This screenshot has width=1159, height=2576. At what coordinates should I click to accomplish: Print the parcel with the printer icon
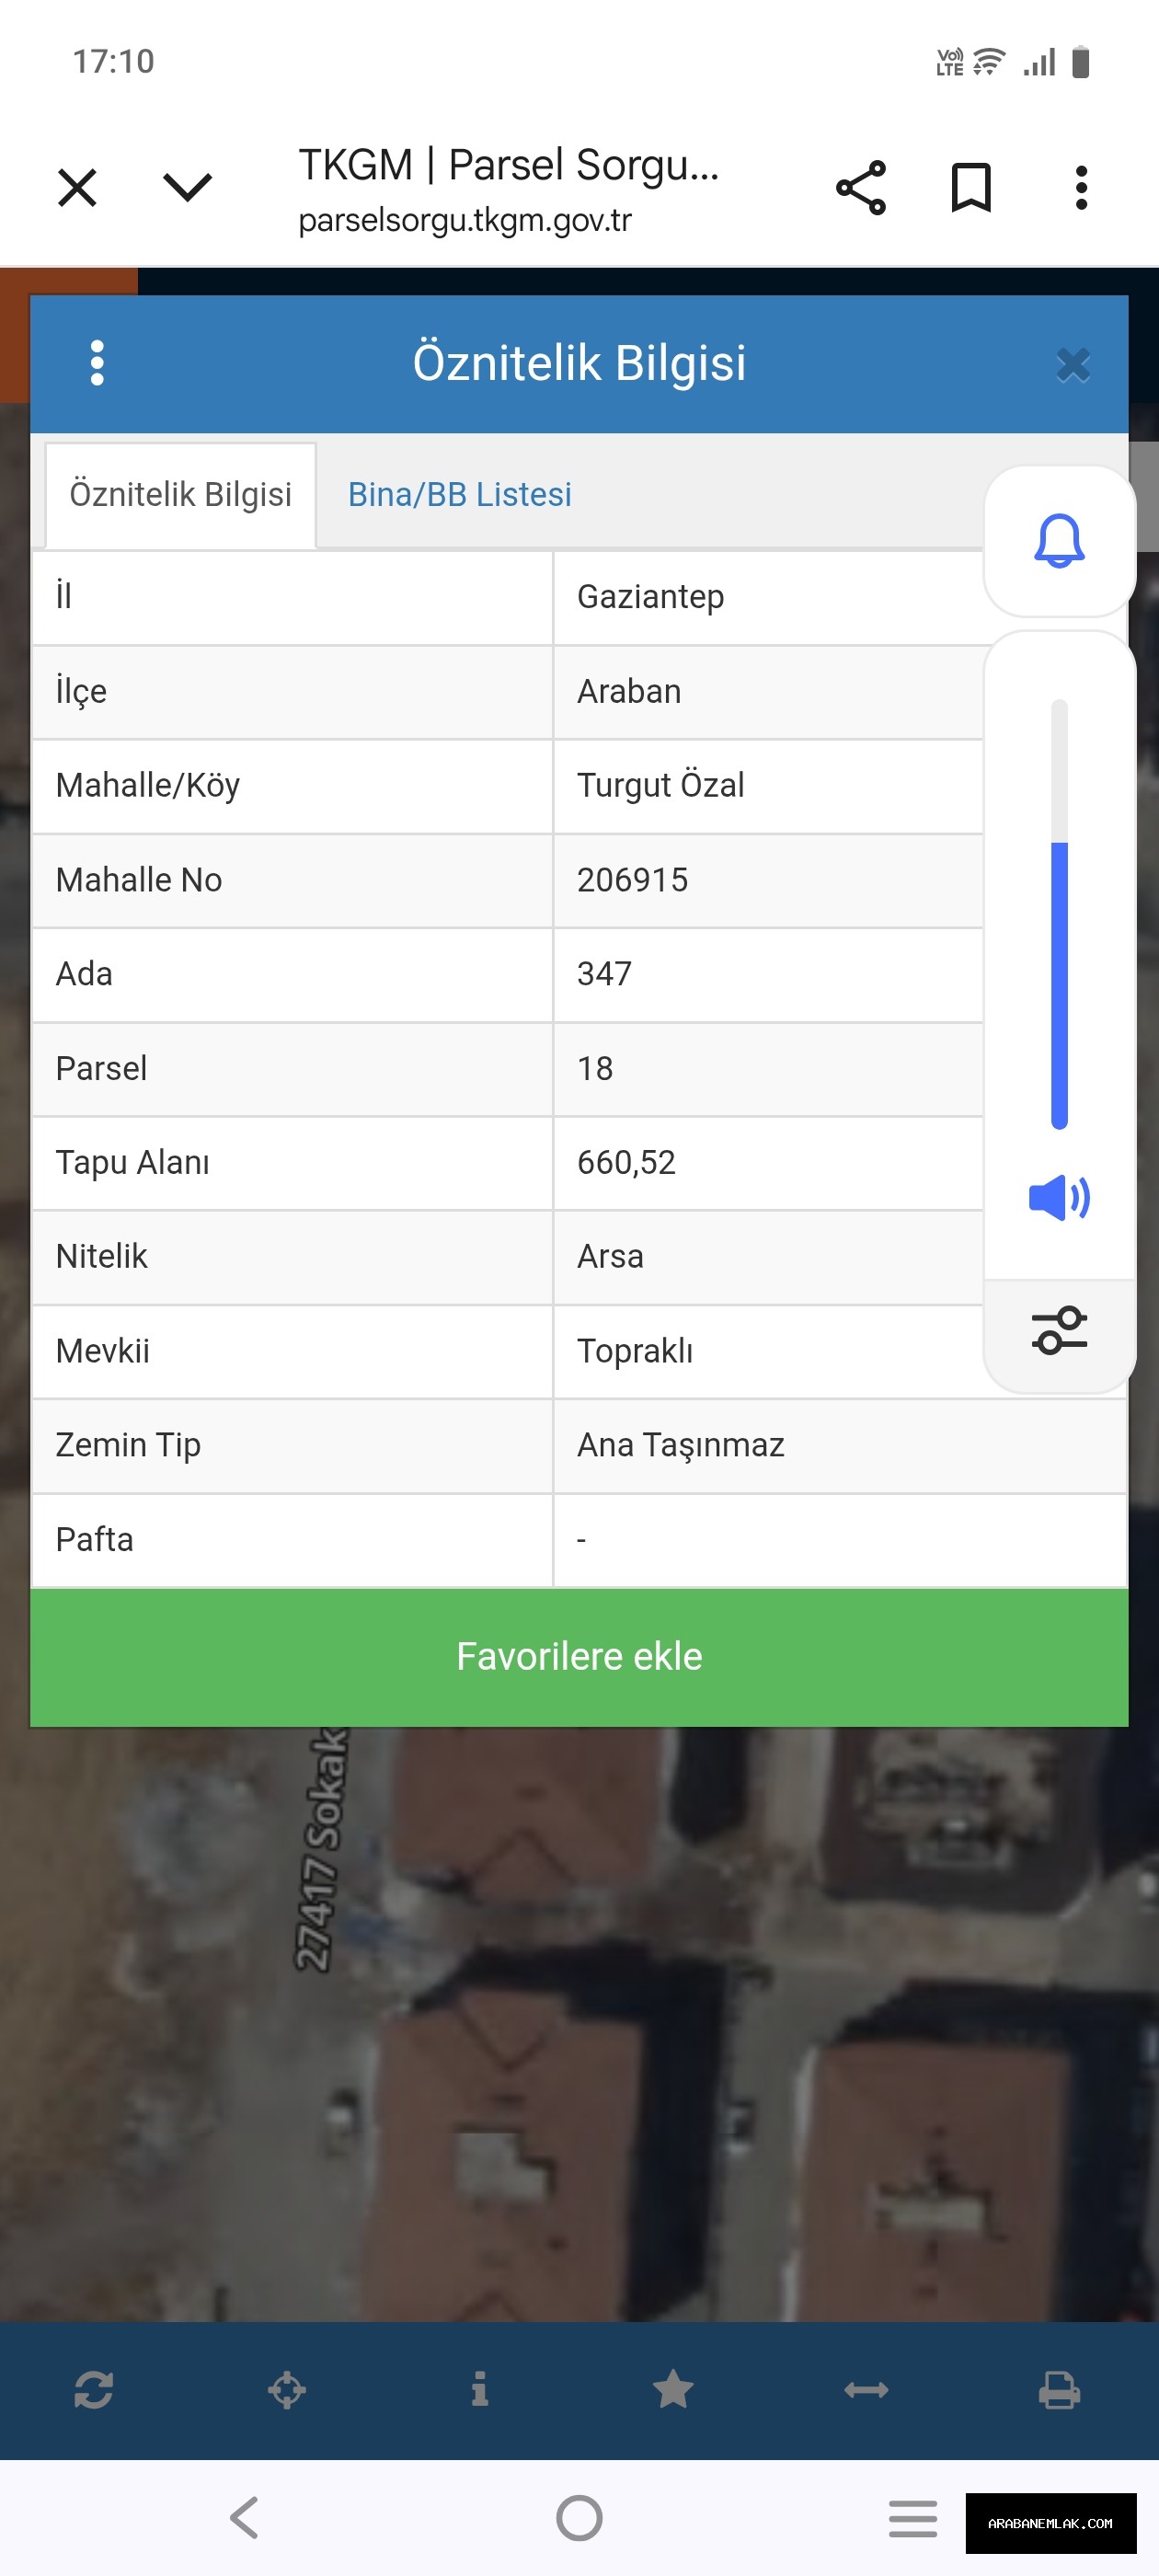click(x=1059, y=2390)
